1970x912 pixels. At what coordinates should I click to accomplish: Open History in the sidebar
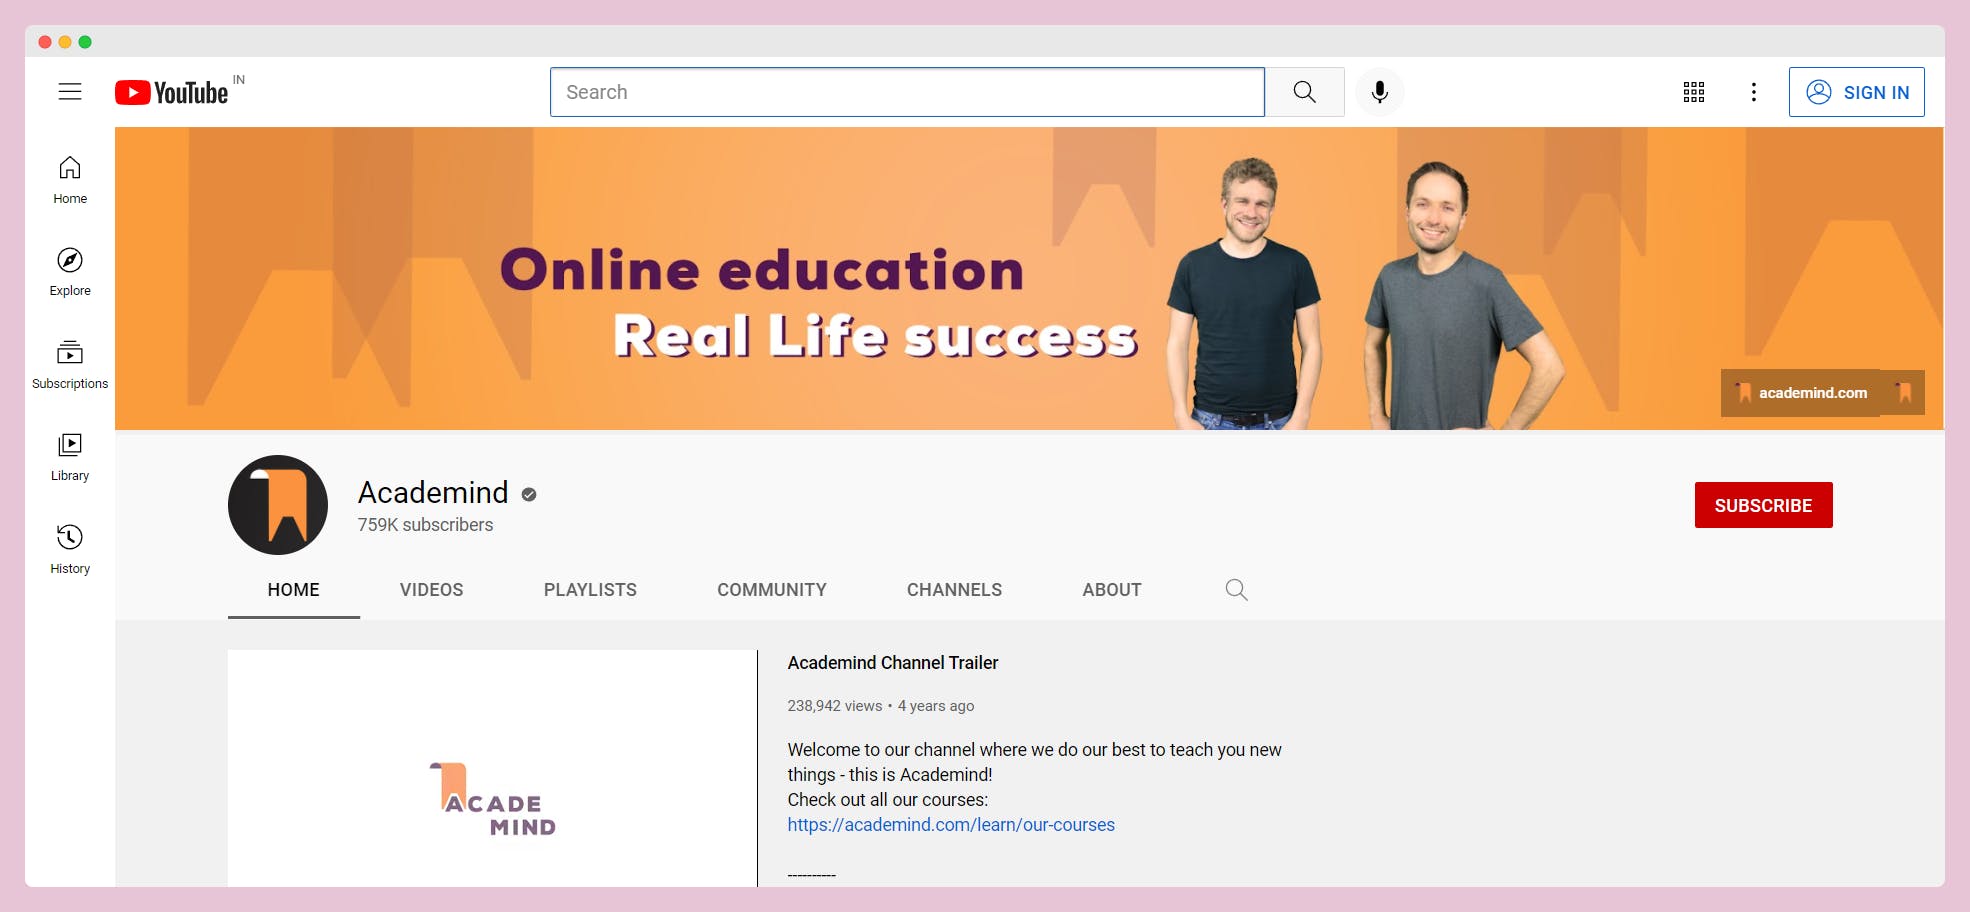coord(70,550)
